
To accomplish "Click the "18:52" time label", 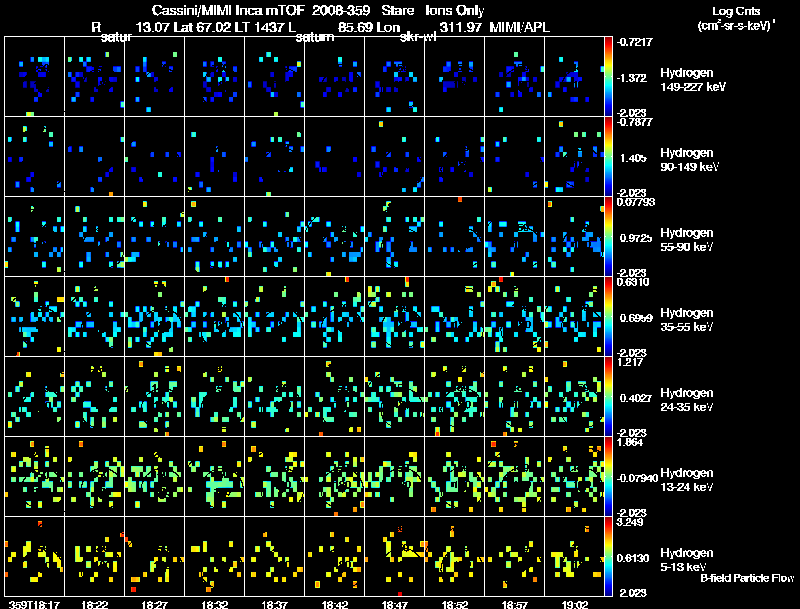I will (455, 604).
